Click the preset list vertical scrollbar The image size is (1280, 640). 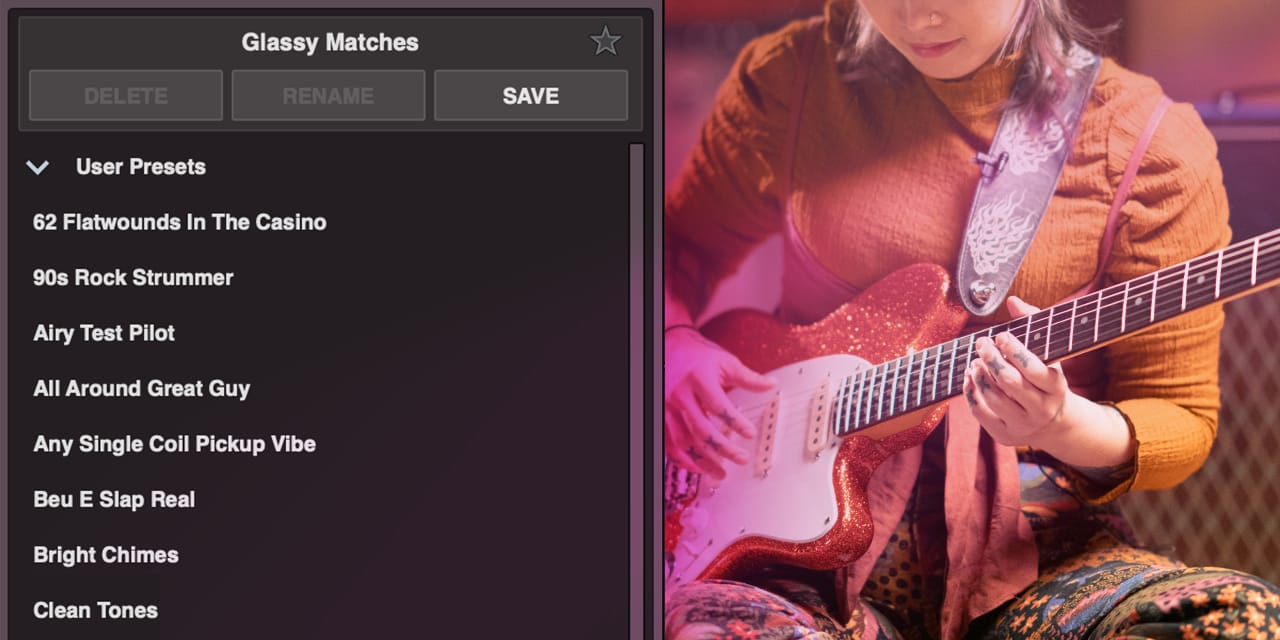click(636, 391)
